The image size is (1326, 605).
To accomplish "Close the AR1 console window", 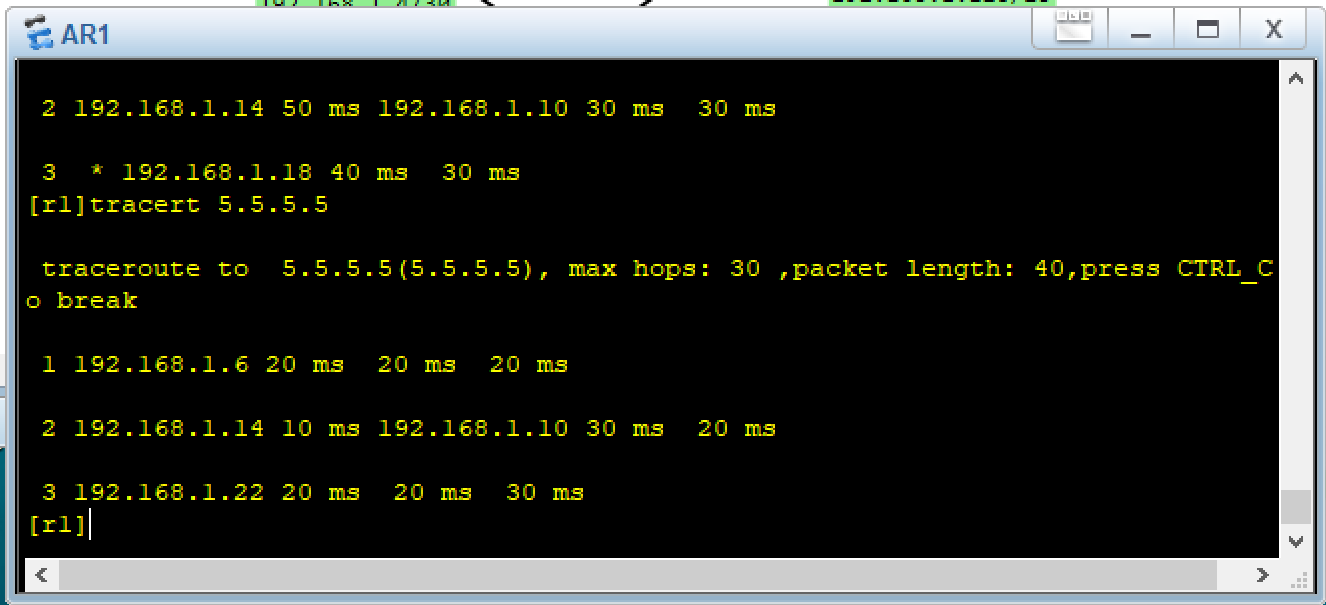I will (1273, 30).
